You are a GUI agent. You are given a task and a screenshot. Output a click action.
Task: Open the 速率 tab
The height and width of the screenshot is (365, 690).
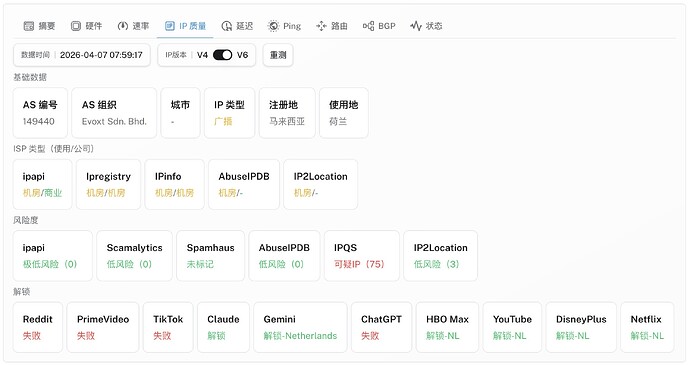[133, 26]
